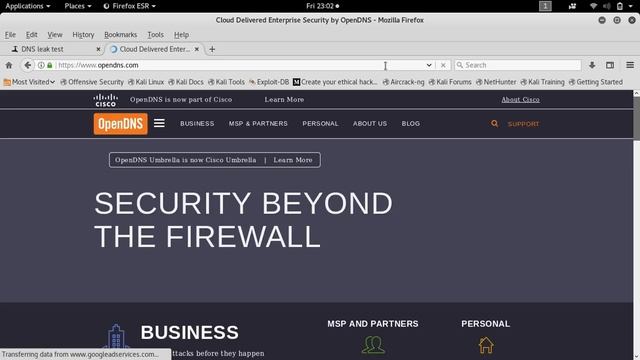This screenshot has height=360, width=640.
Task: Open BLOG in the site navigation
Action: tap(411, 123)
